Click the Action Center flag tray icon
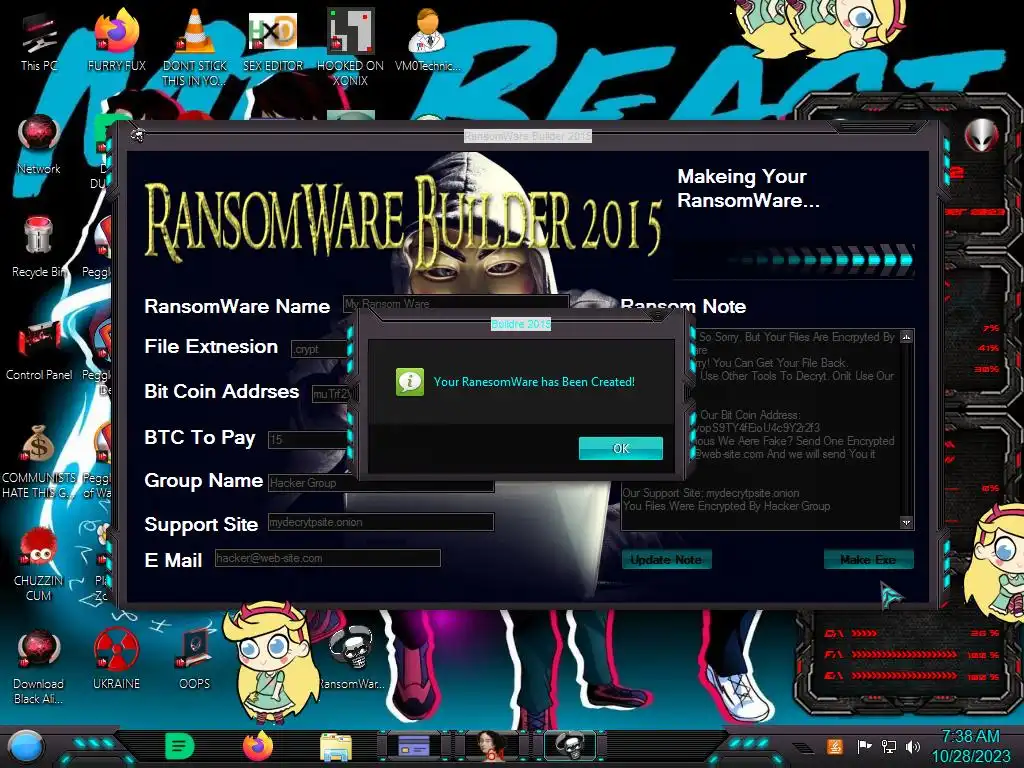The height and width of the screenshot is (768, 1024). tap(864, 747)
